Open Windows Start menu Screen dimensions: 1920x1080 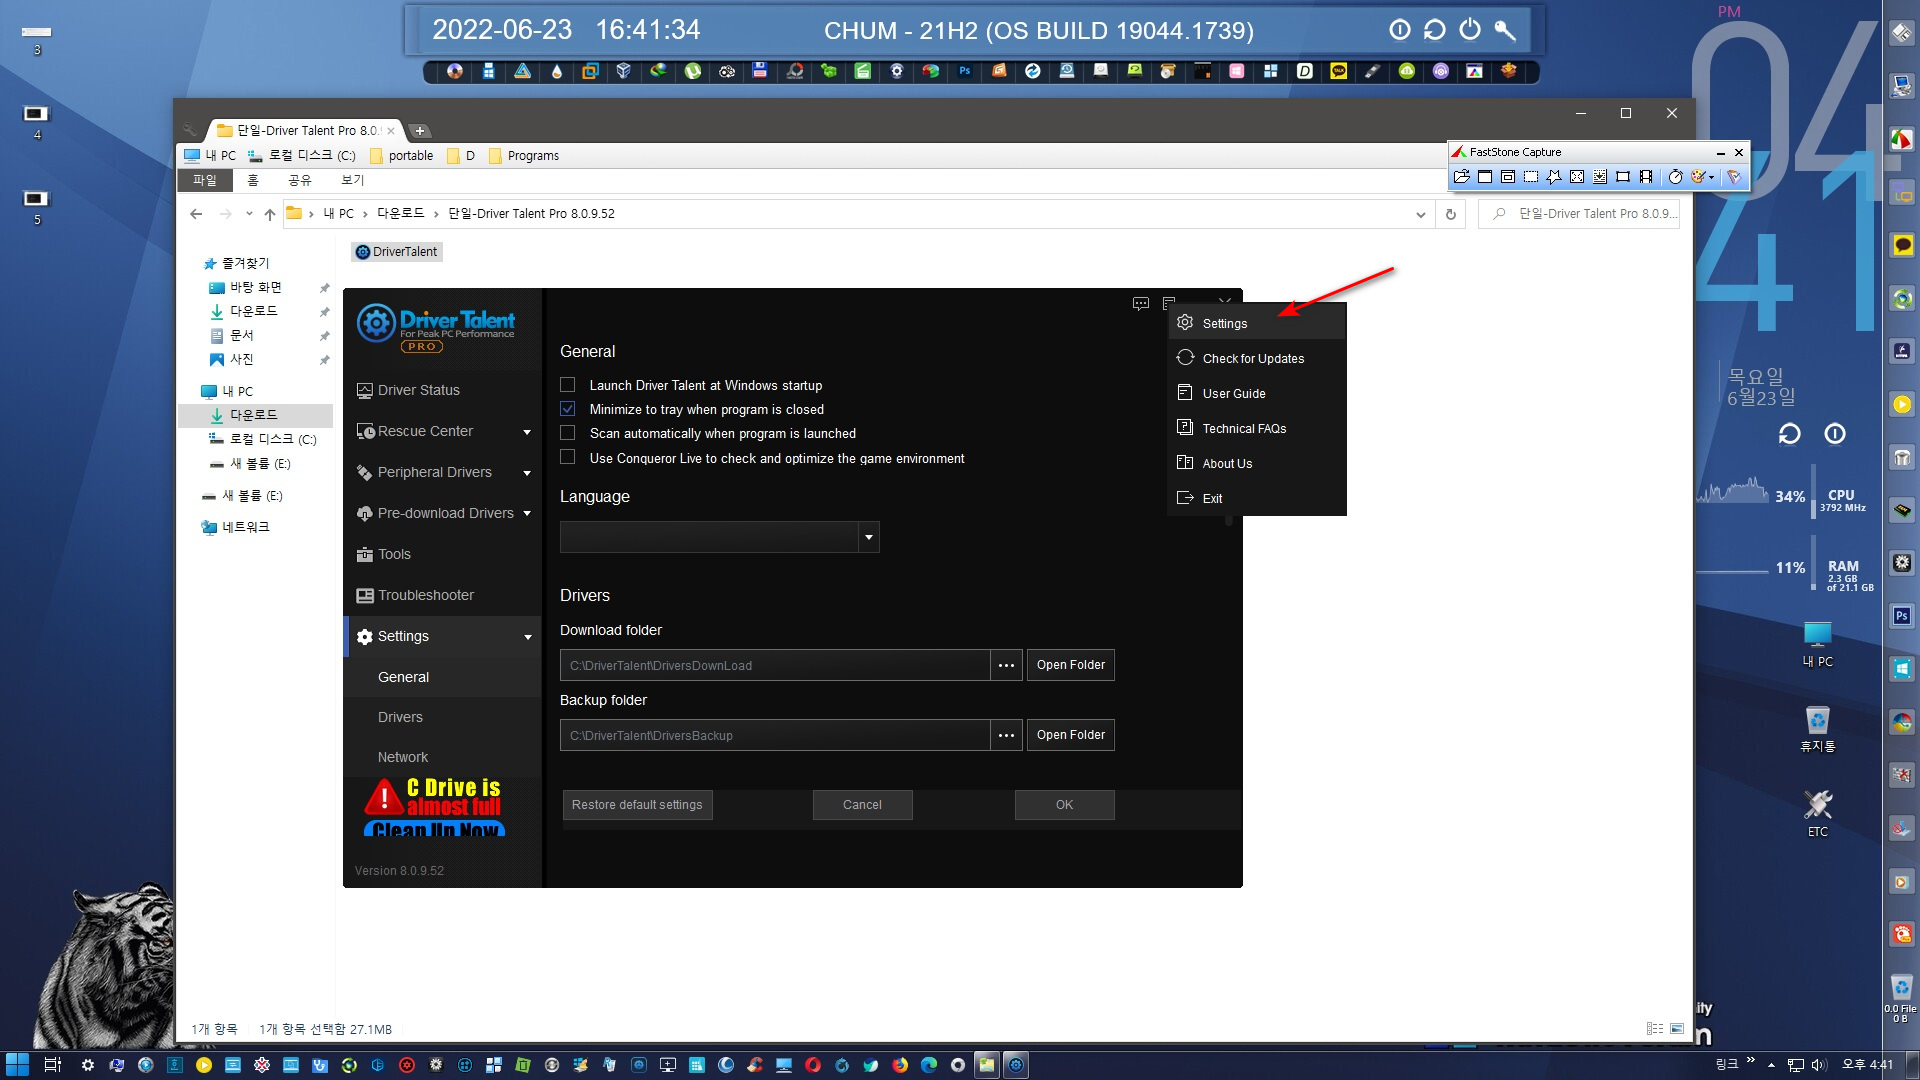[17, 1065]
